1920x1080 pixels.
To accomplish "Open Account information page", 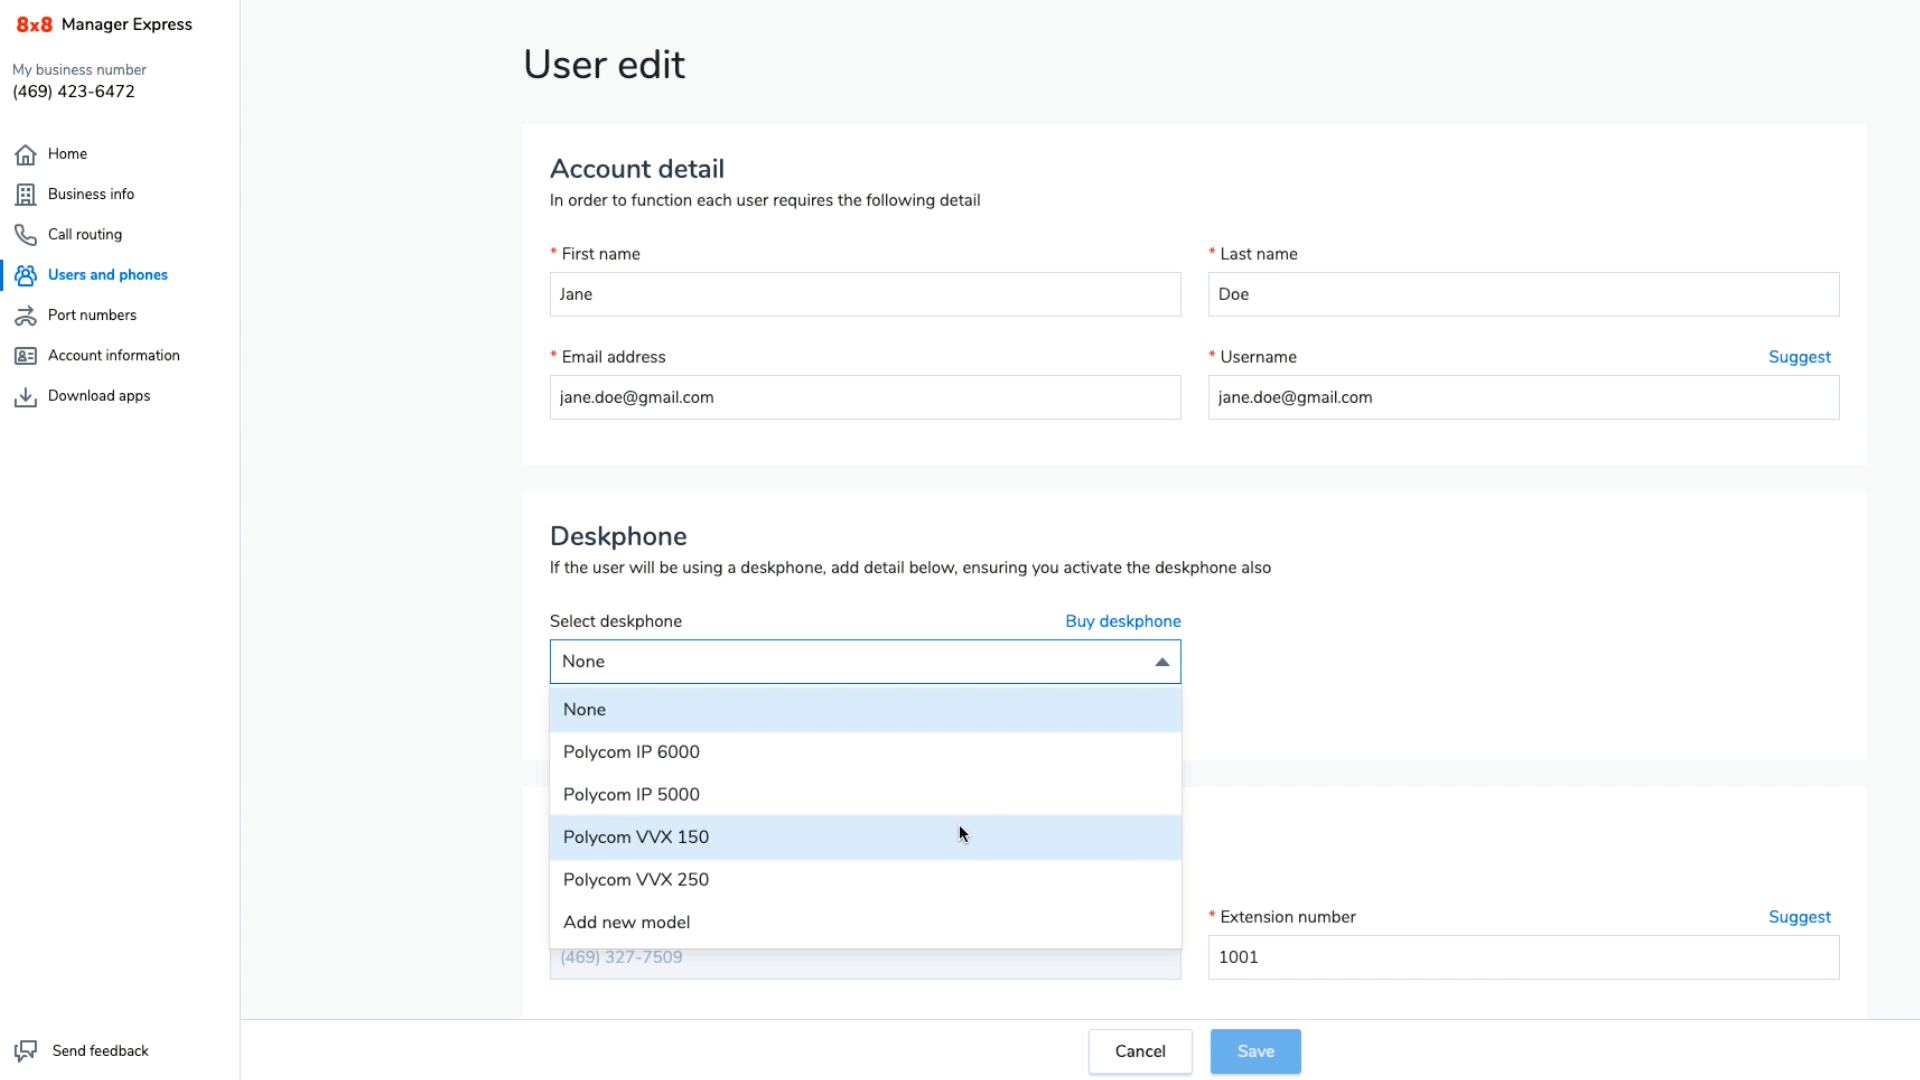I will click(114, 355).
